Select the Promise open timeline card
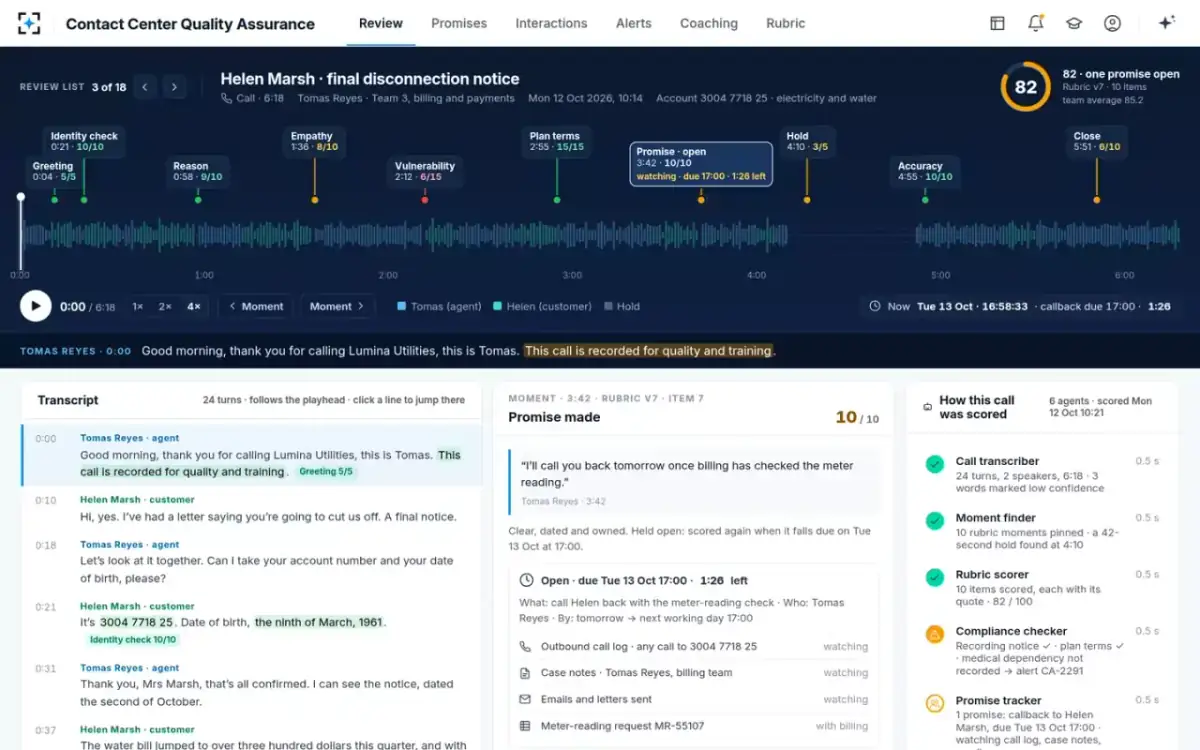The width and height of the screenshot is (1200, 750). click(x=701, y=164)
